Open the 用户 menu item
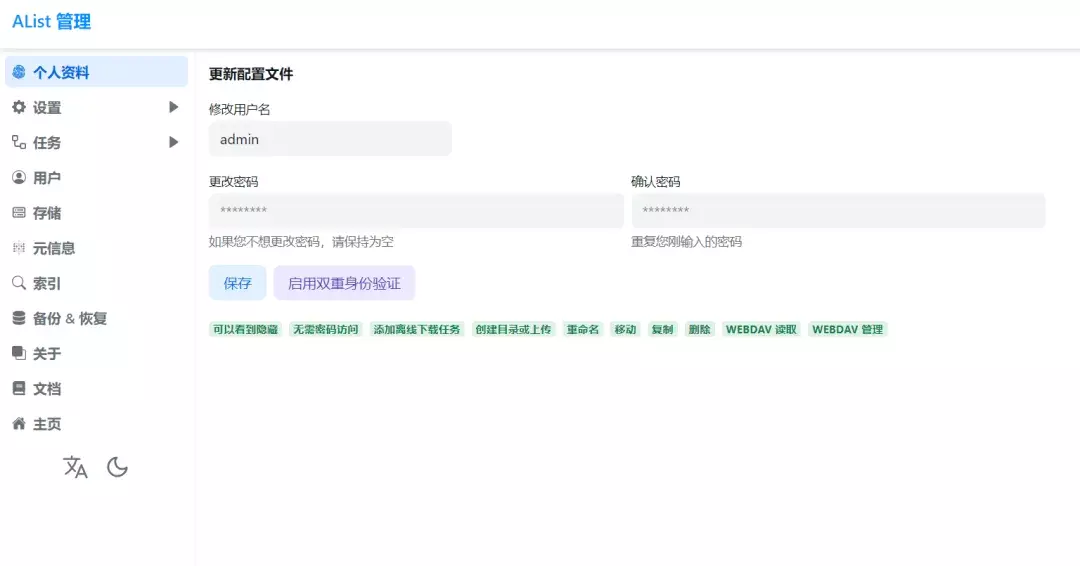1080x566 pixels. tap(96, 177)
